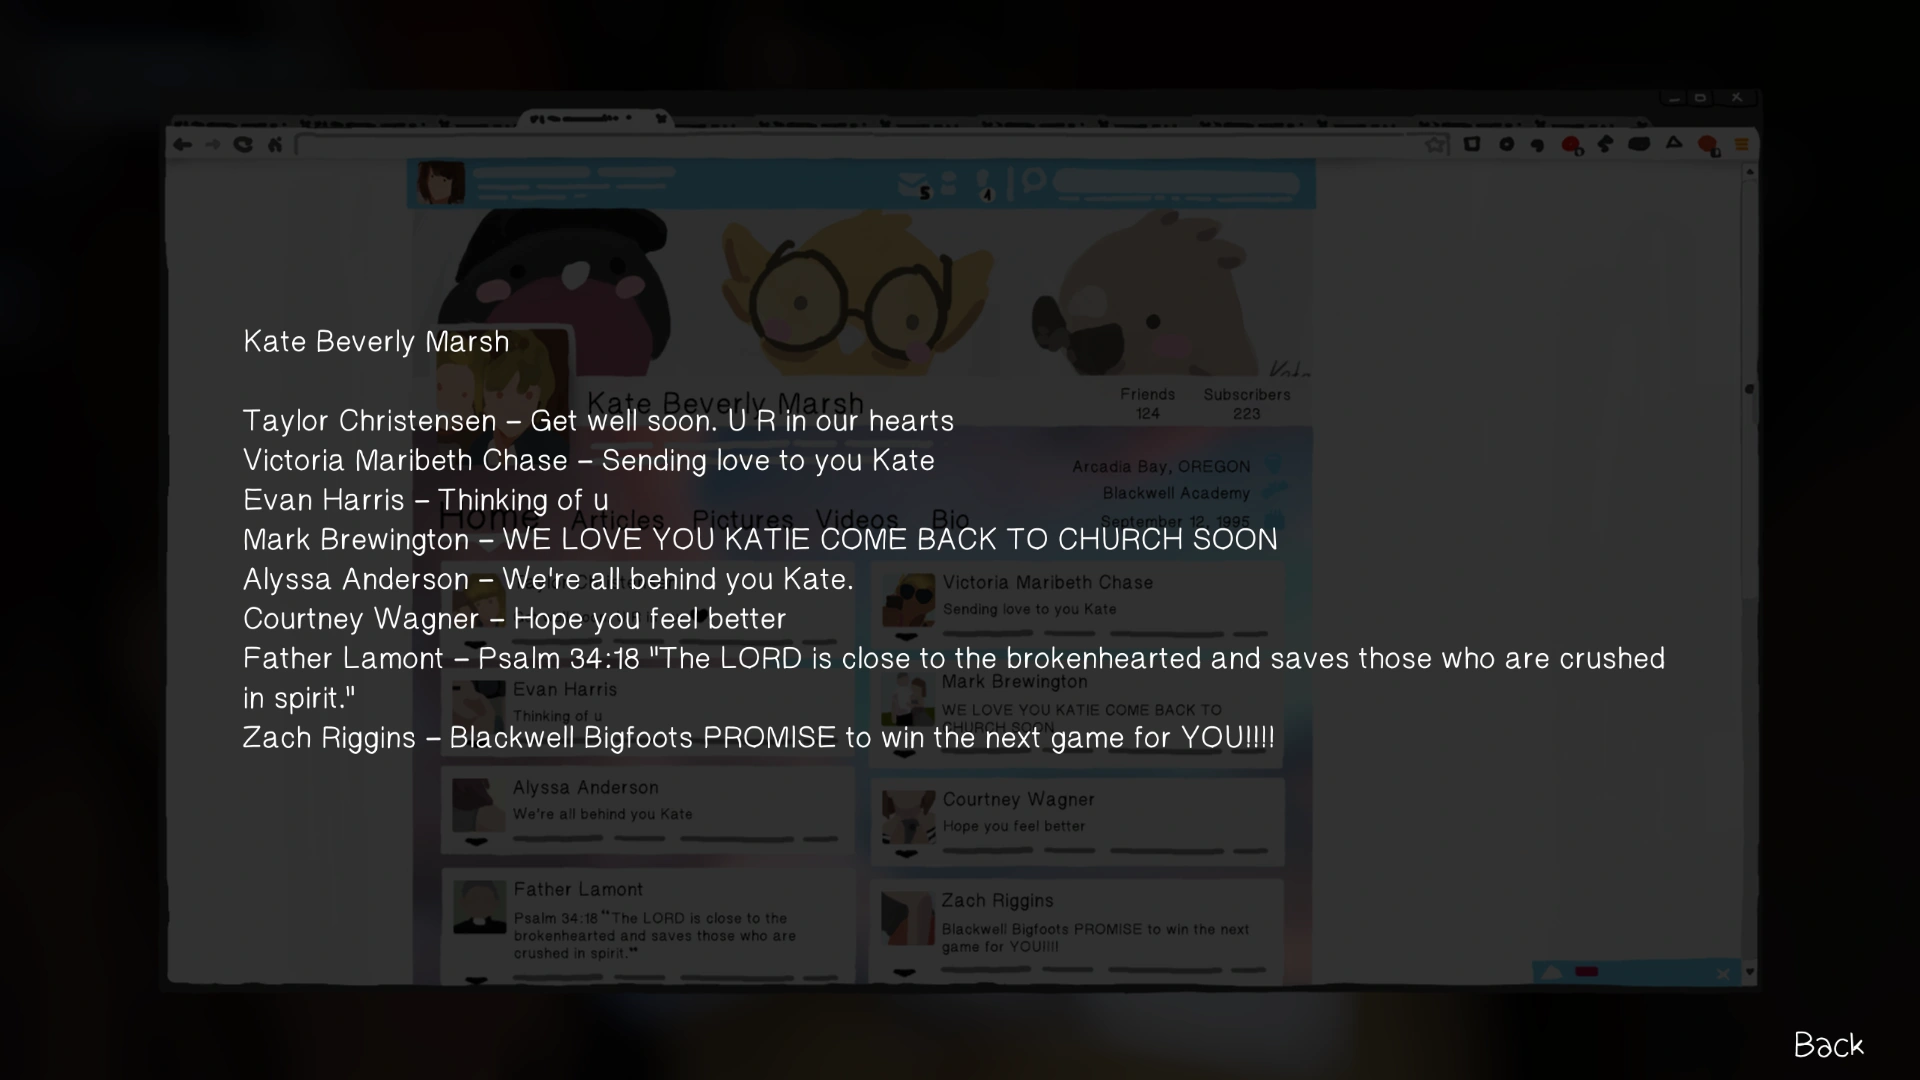Open the Videos tab on Kate's profile
This screenshot has height=1080, width=1920.
(856, 520)
